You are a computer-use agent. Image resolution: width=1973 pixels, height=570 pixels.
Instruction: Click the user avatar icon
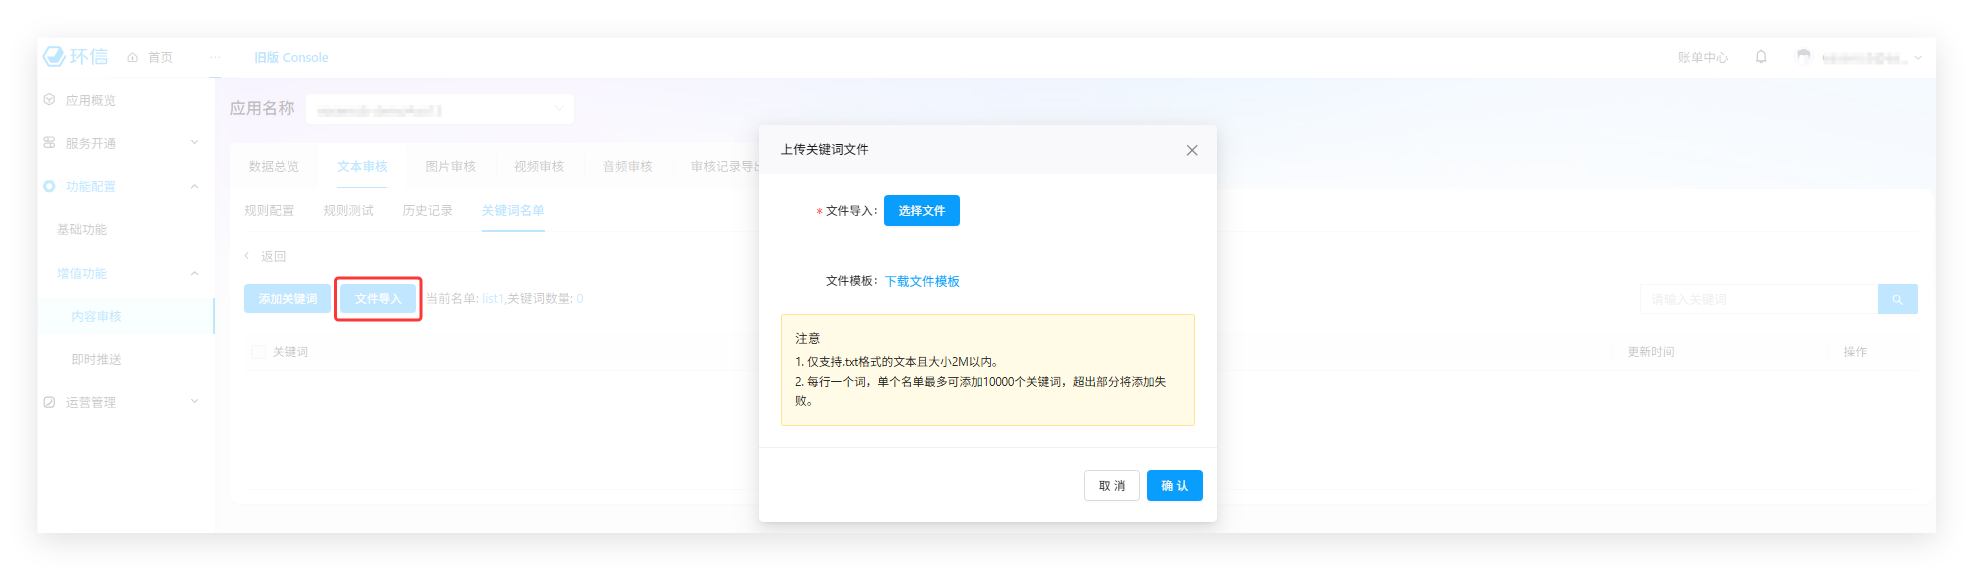[1803, 57]
